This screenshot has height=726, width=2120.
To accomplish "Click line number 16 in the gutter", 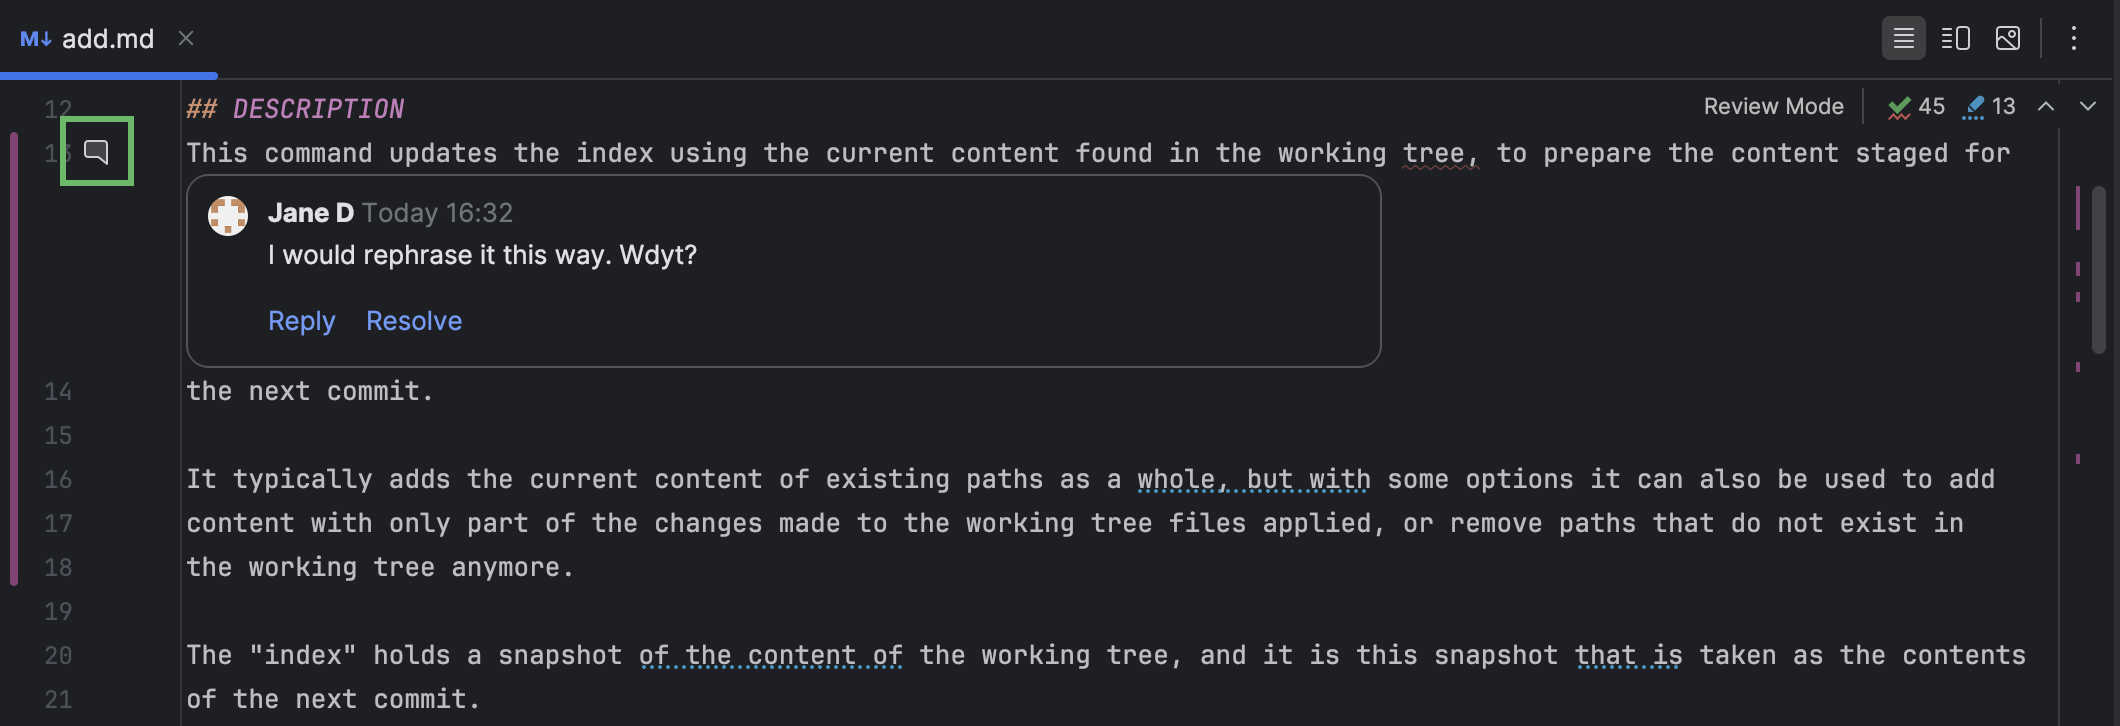I will click(x=58, y=479).
